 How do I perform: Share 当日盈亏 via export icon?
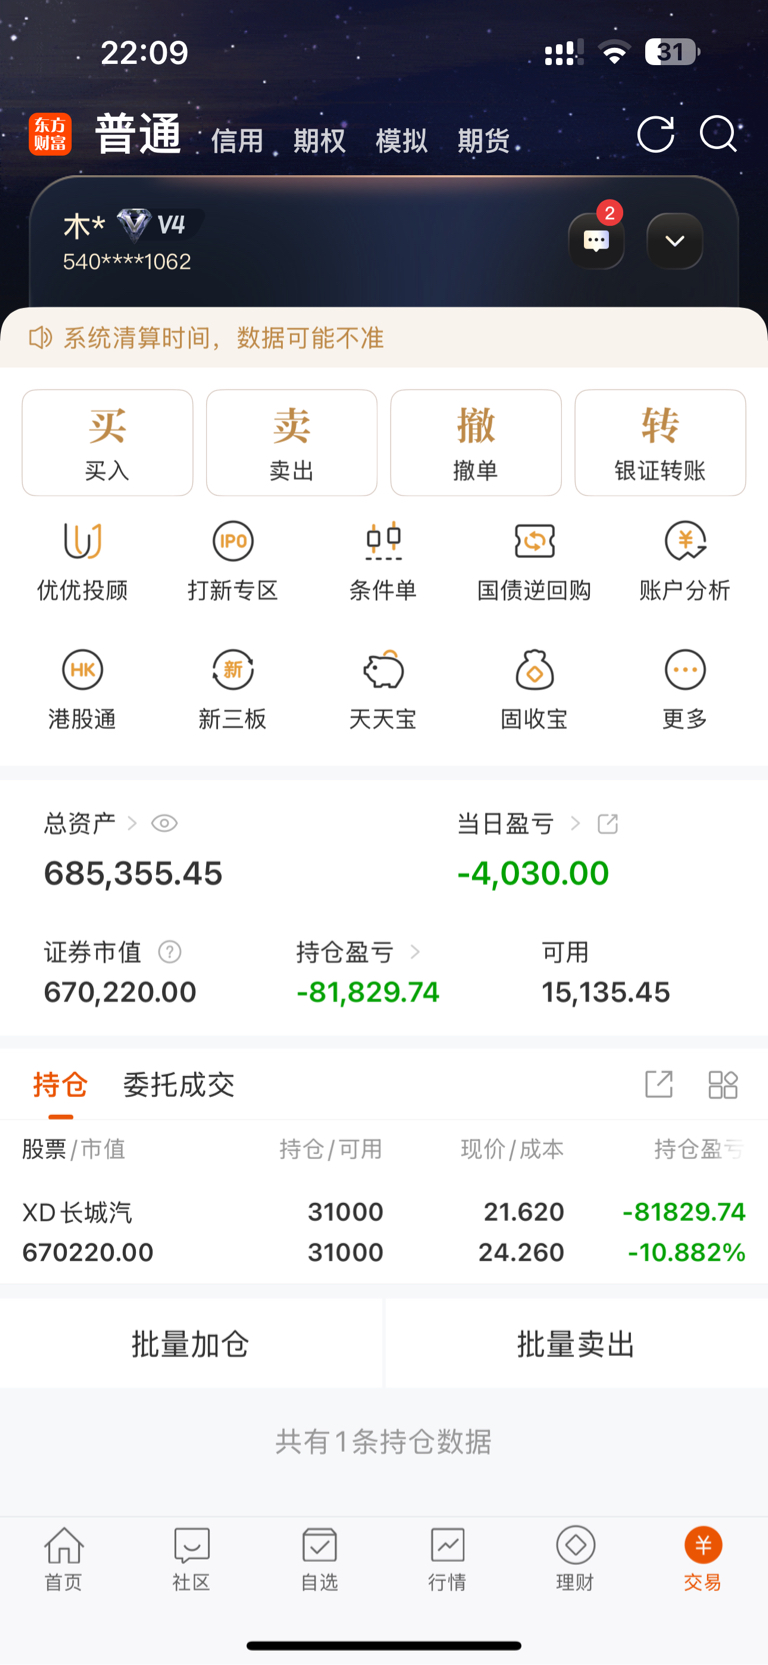click(x=608, y=823)
